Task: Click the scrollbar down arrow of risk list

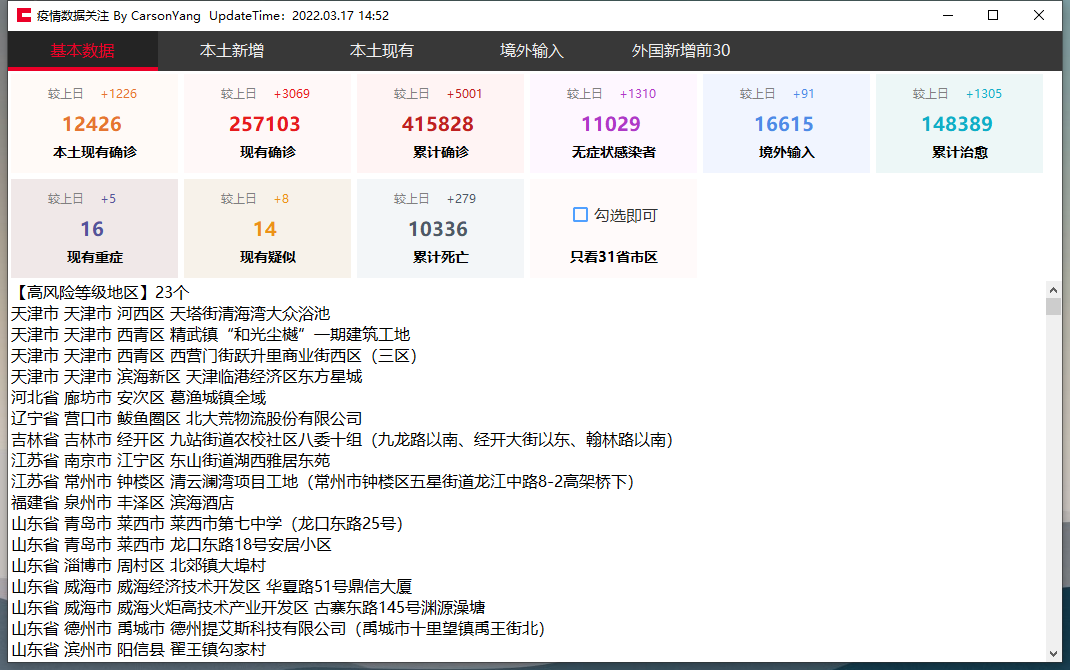Action: [1053, 653]
